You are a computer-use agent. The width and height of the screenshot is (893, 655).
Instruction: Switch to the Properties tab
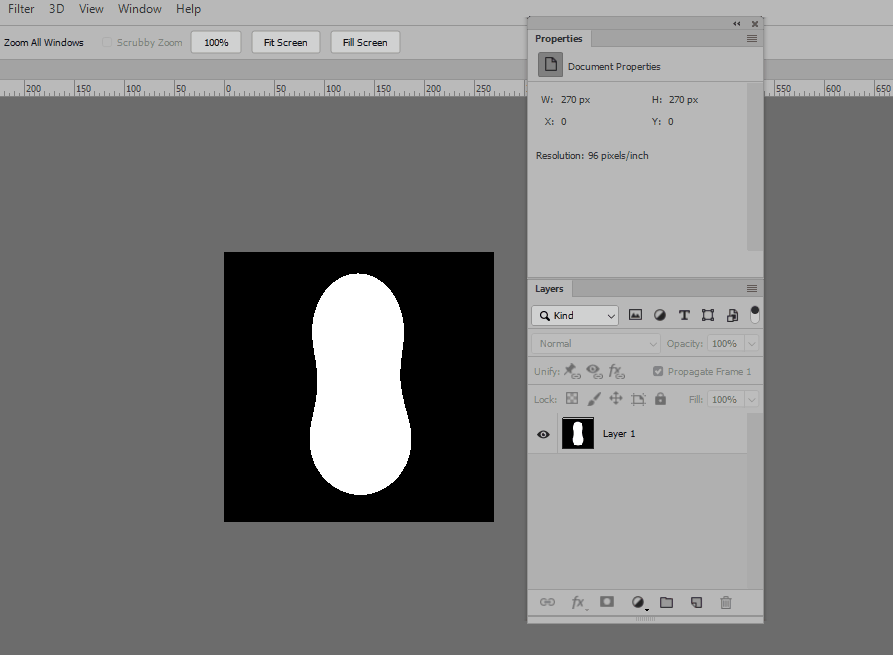pos(559,38)
